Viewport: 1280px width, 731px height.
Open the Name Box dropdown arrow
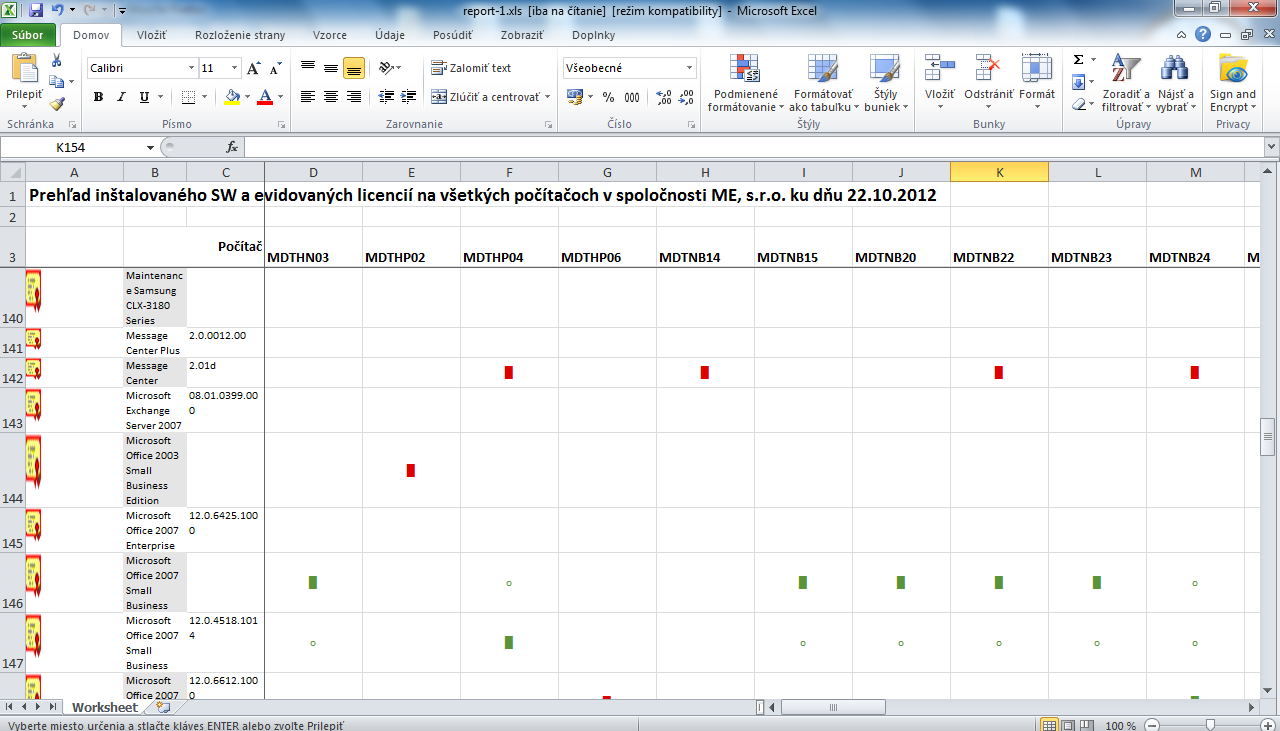(150, 147)
